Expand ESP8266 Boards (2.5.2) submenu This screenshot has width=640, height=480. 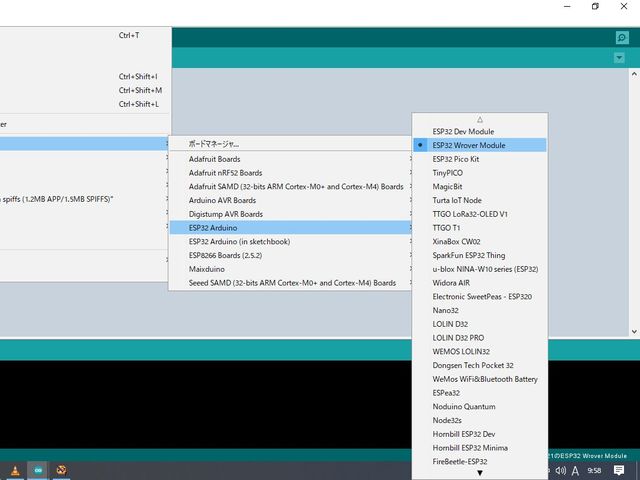290,255
